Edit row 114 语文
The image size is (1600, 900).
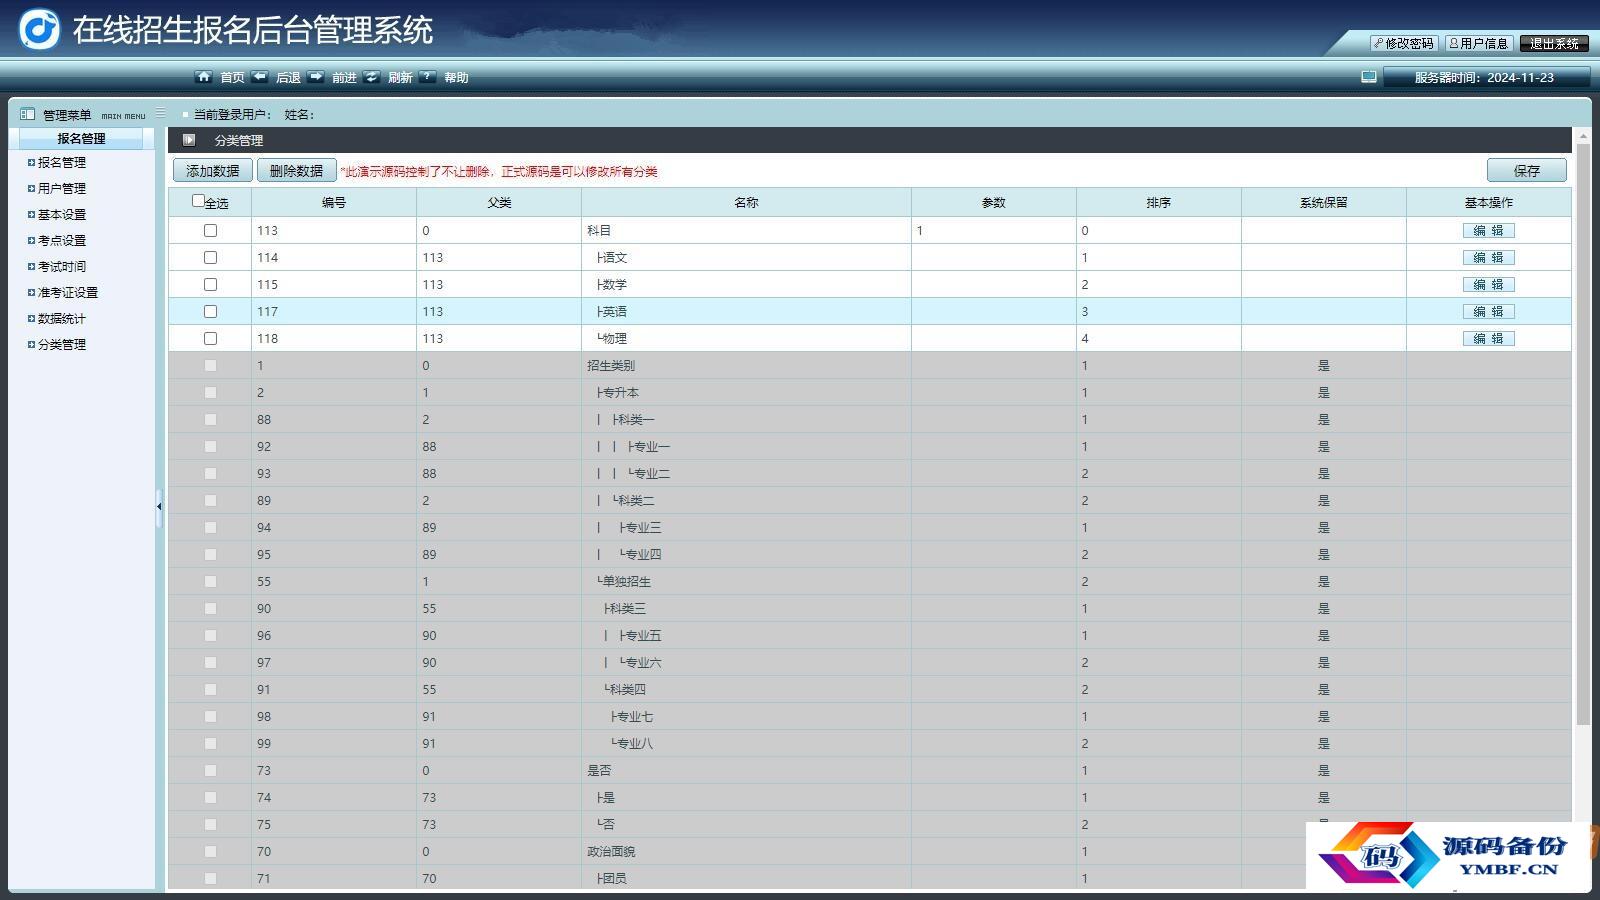point(1488,257)
